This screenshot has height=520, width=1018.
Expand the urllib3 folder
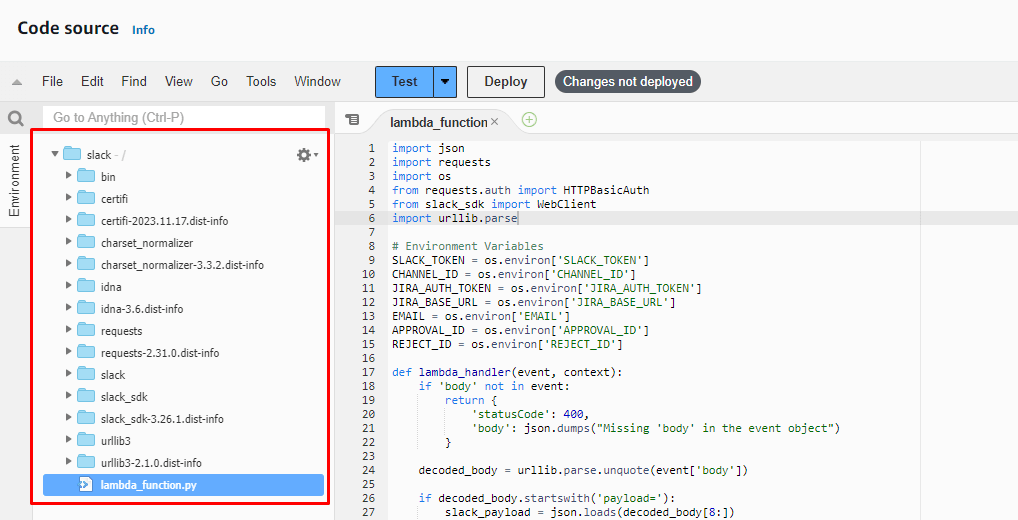click(x=69, y=441)
